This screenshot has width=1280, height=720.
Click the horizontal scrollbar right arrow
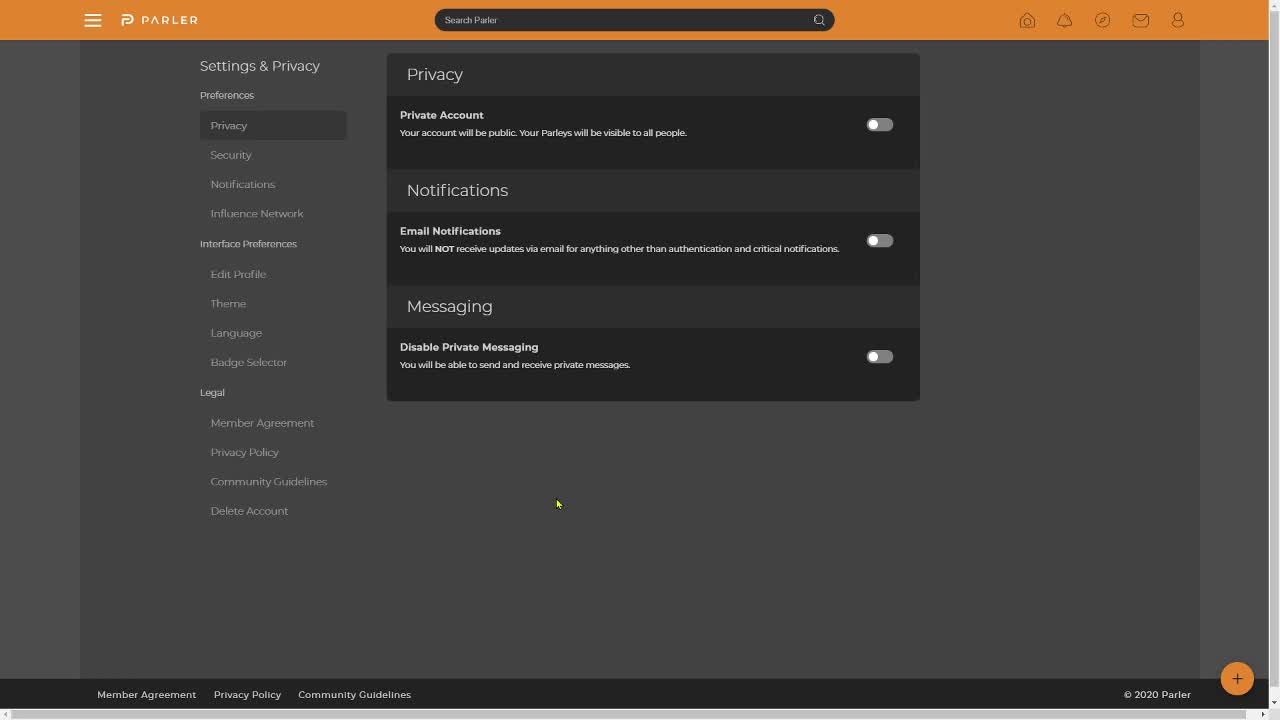pyautogui.click(x=1262, y=714)
